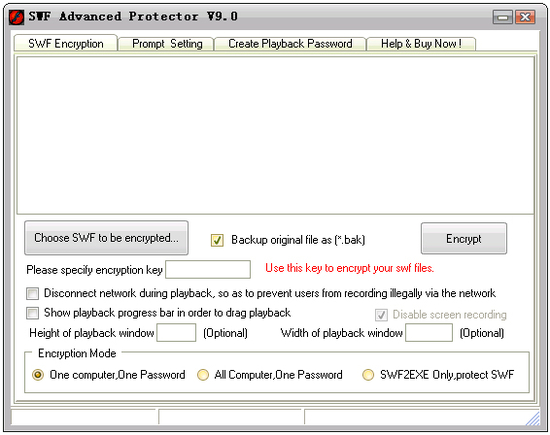This screenshot has height=435, width=550.
Task: Select All Computer, One Password mode
Action: 203,375
